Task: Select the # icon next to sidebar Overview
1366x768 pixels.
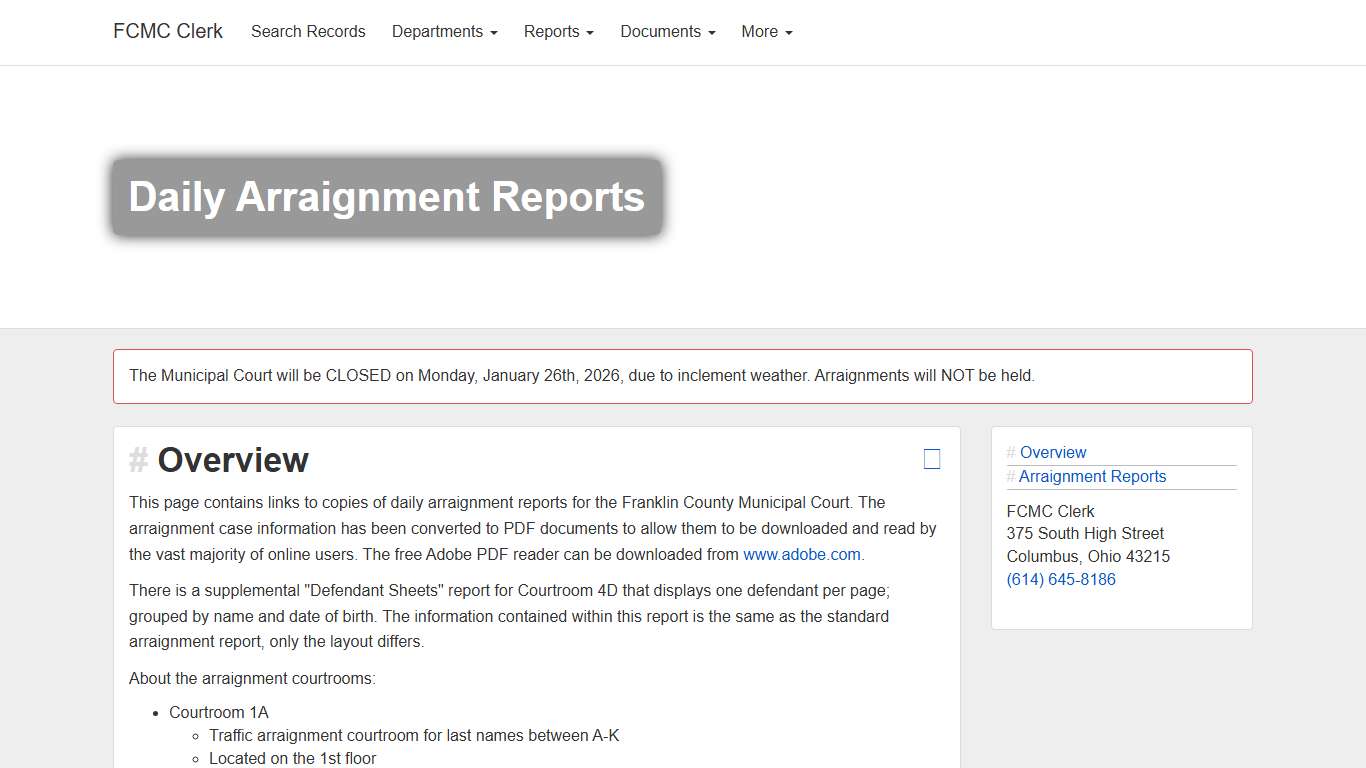Action: coord(1011,452)
